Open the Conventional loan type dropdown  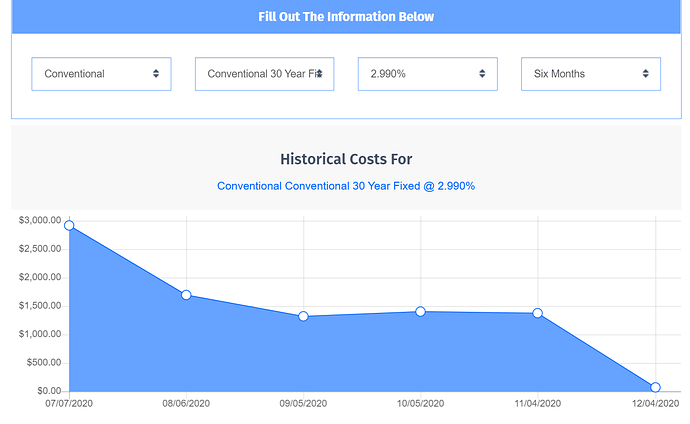(101, 74)
